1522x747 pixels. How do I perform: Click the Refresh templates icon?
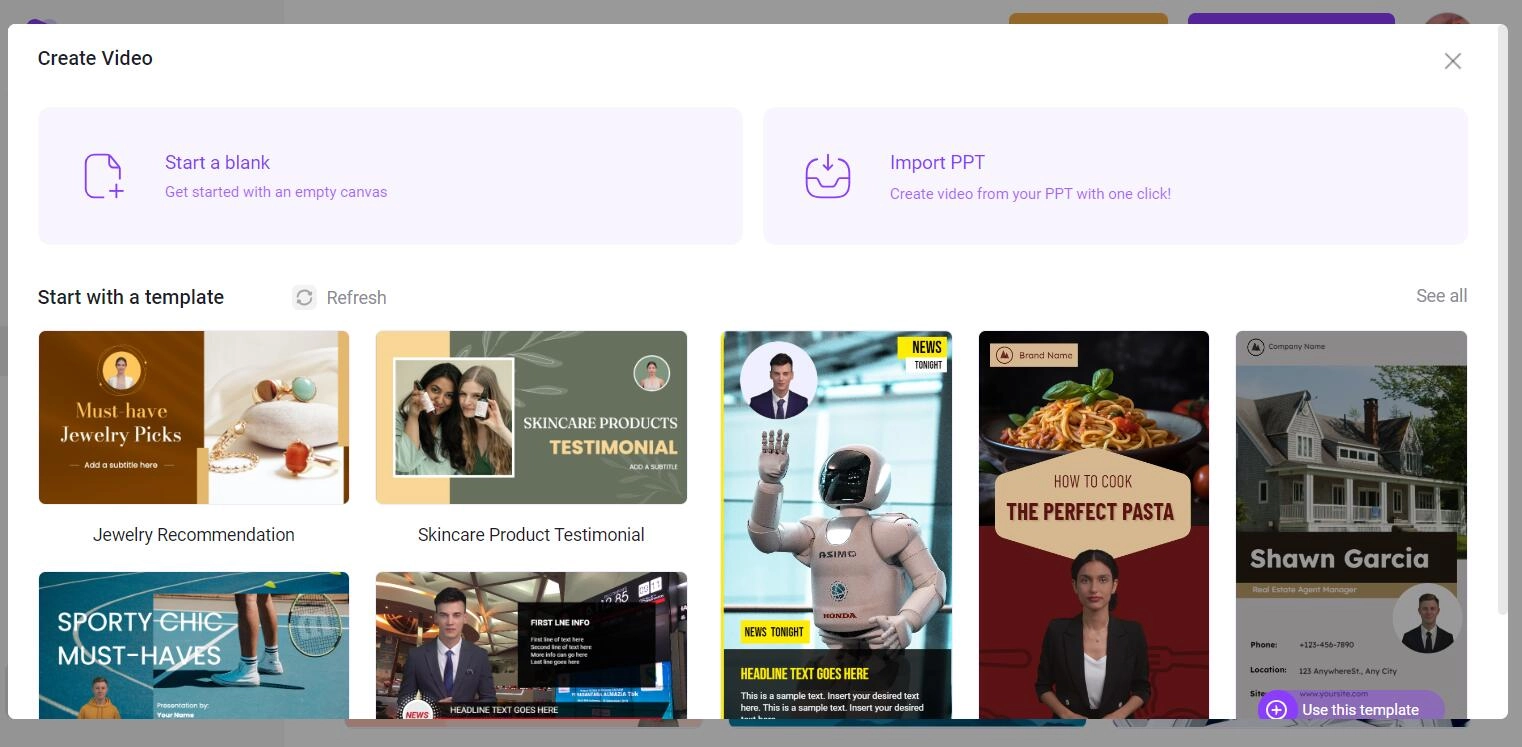click(x=304, y=297)
